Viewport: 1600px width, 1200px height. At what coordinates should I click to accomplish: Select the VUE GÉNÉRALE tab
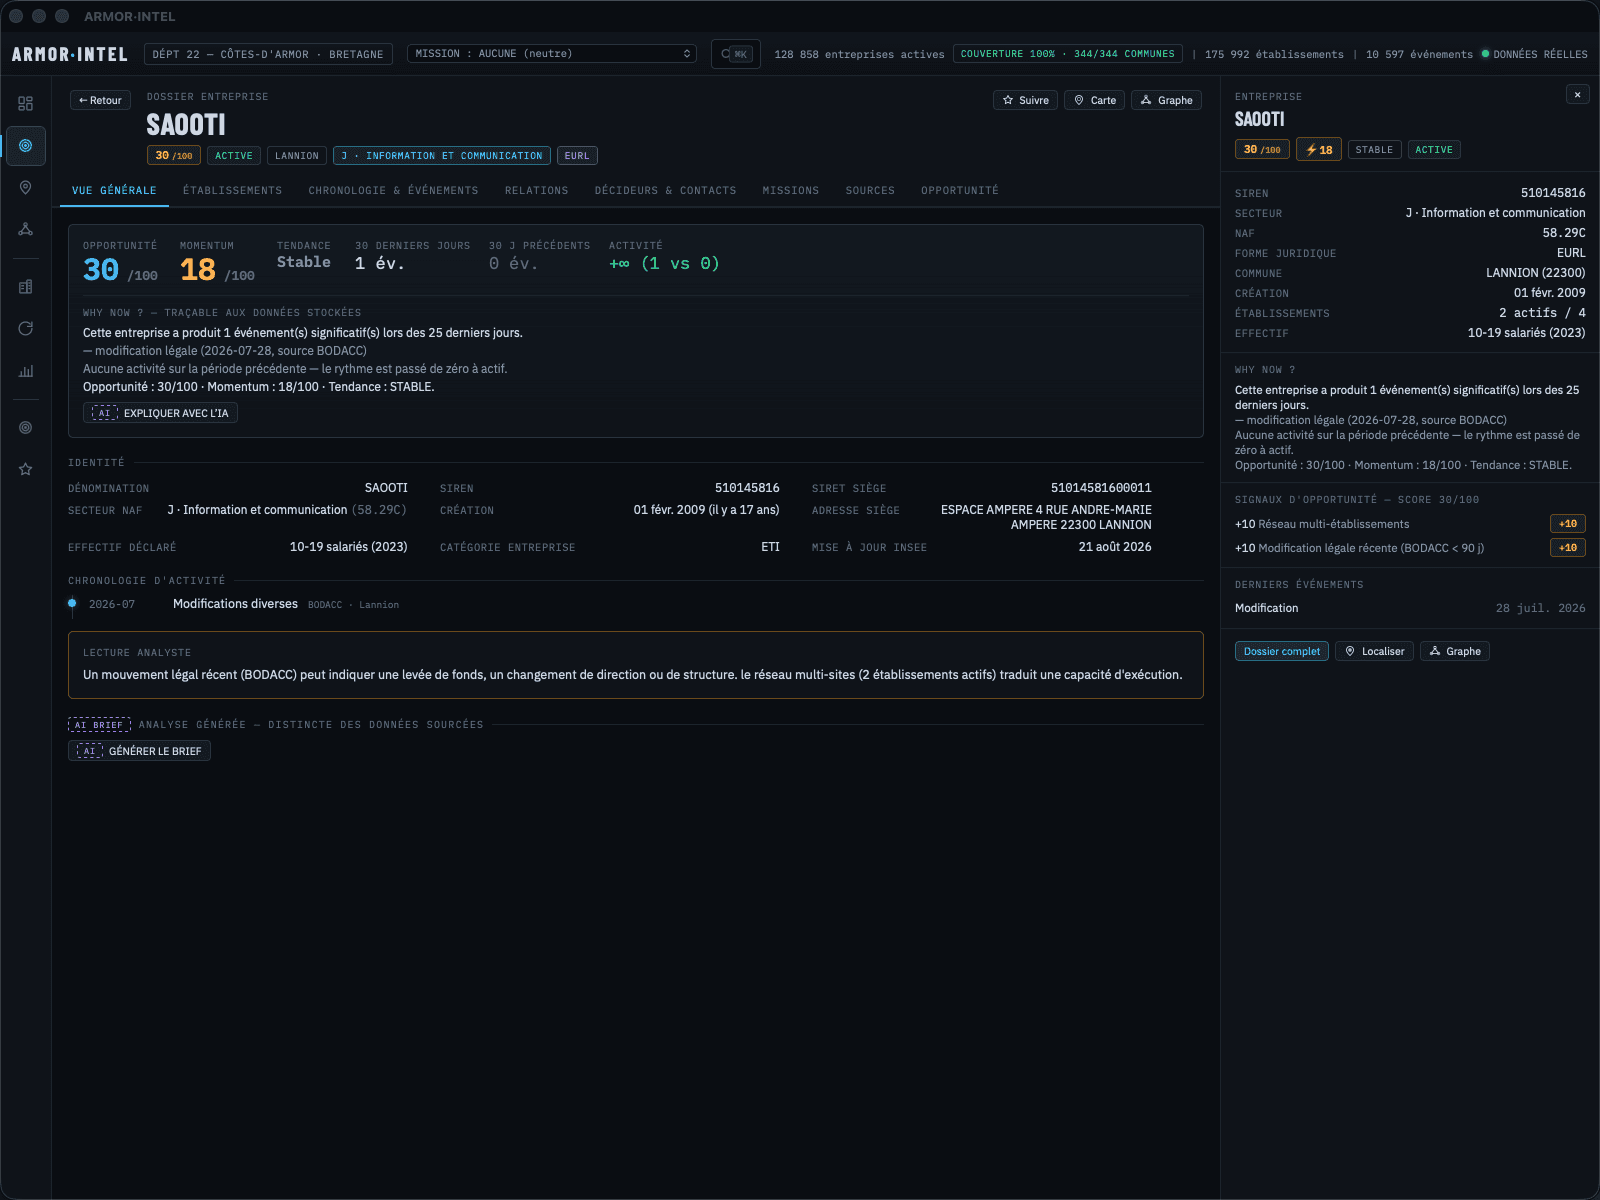(x=114, y=190)
